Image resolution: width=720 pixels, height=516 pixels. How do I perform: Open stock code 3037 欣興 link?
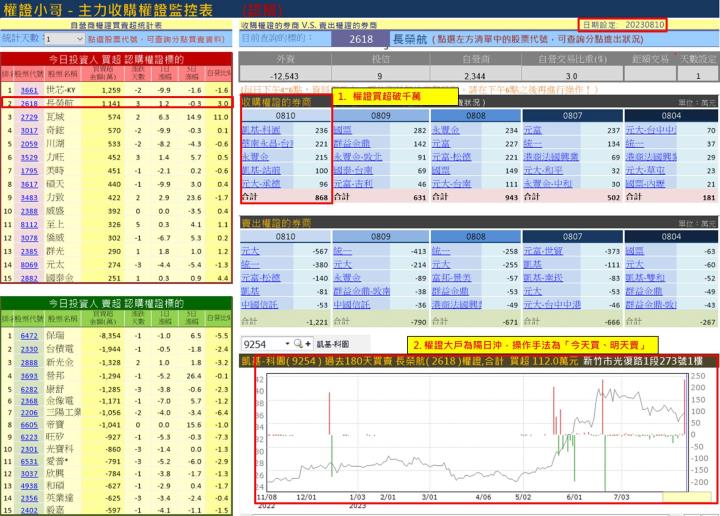pyautogui.click(x=29, y=473)
